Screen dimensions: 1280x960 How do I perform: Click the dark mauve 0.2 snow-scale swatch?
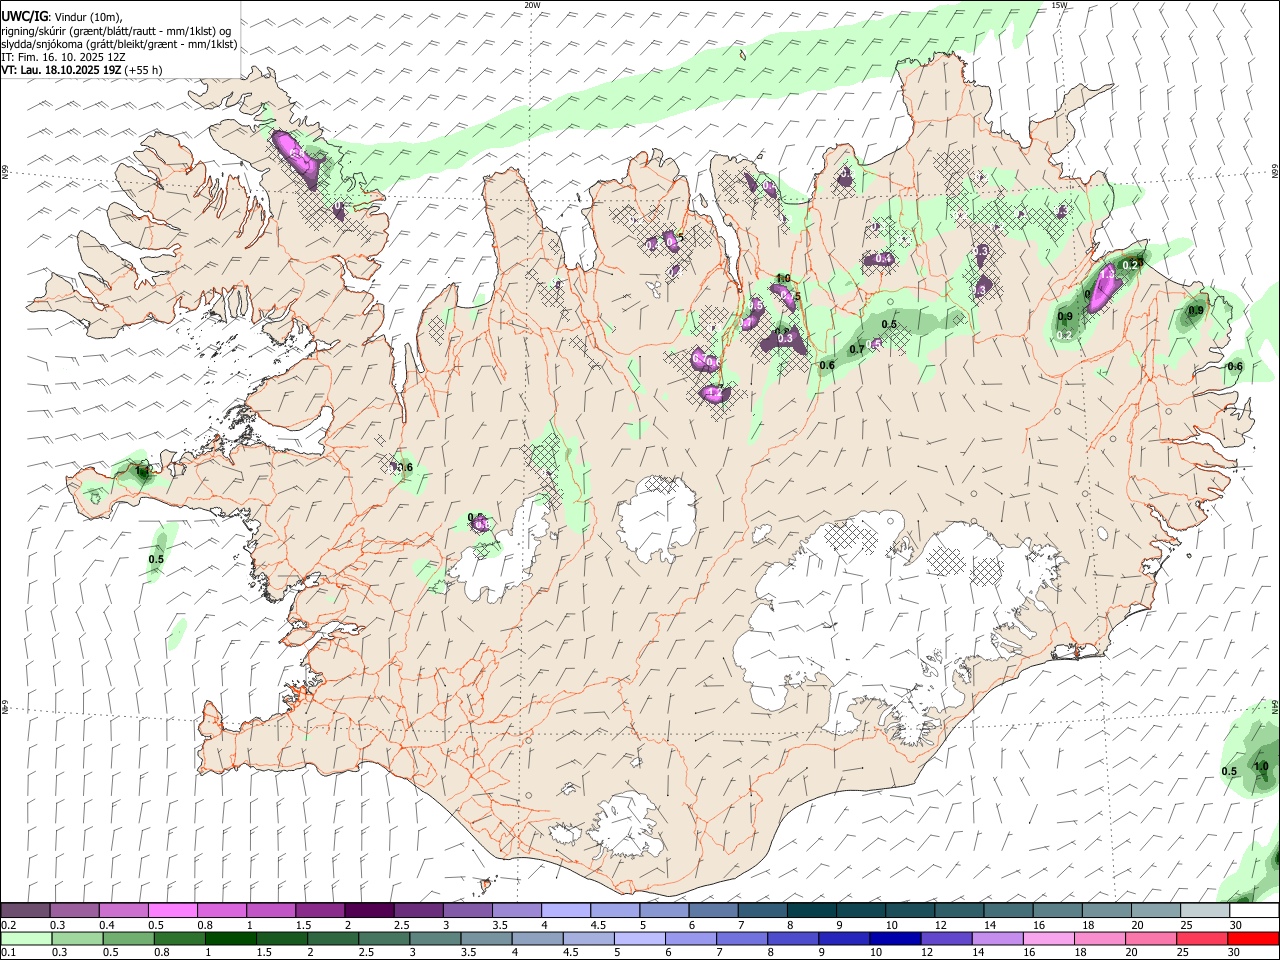point(25,911)
